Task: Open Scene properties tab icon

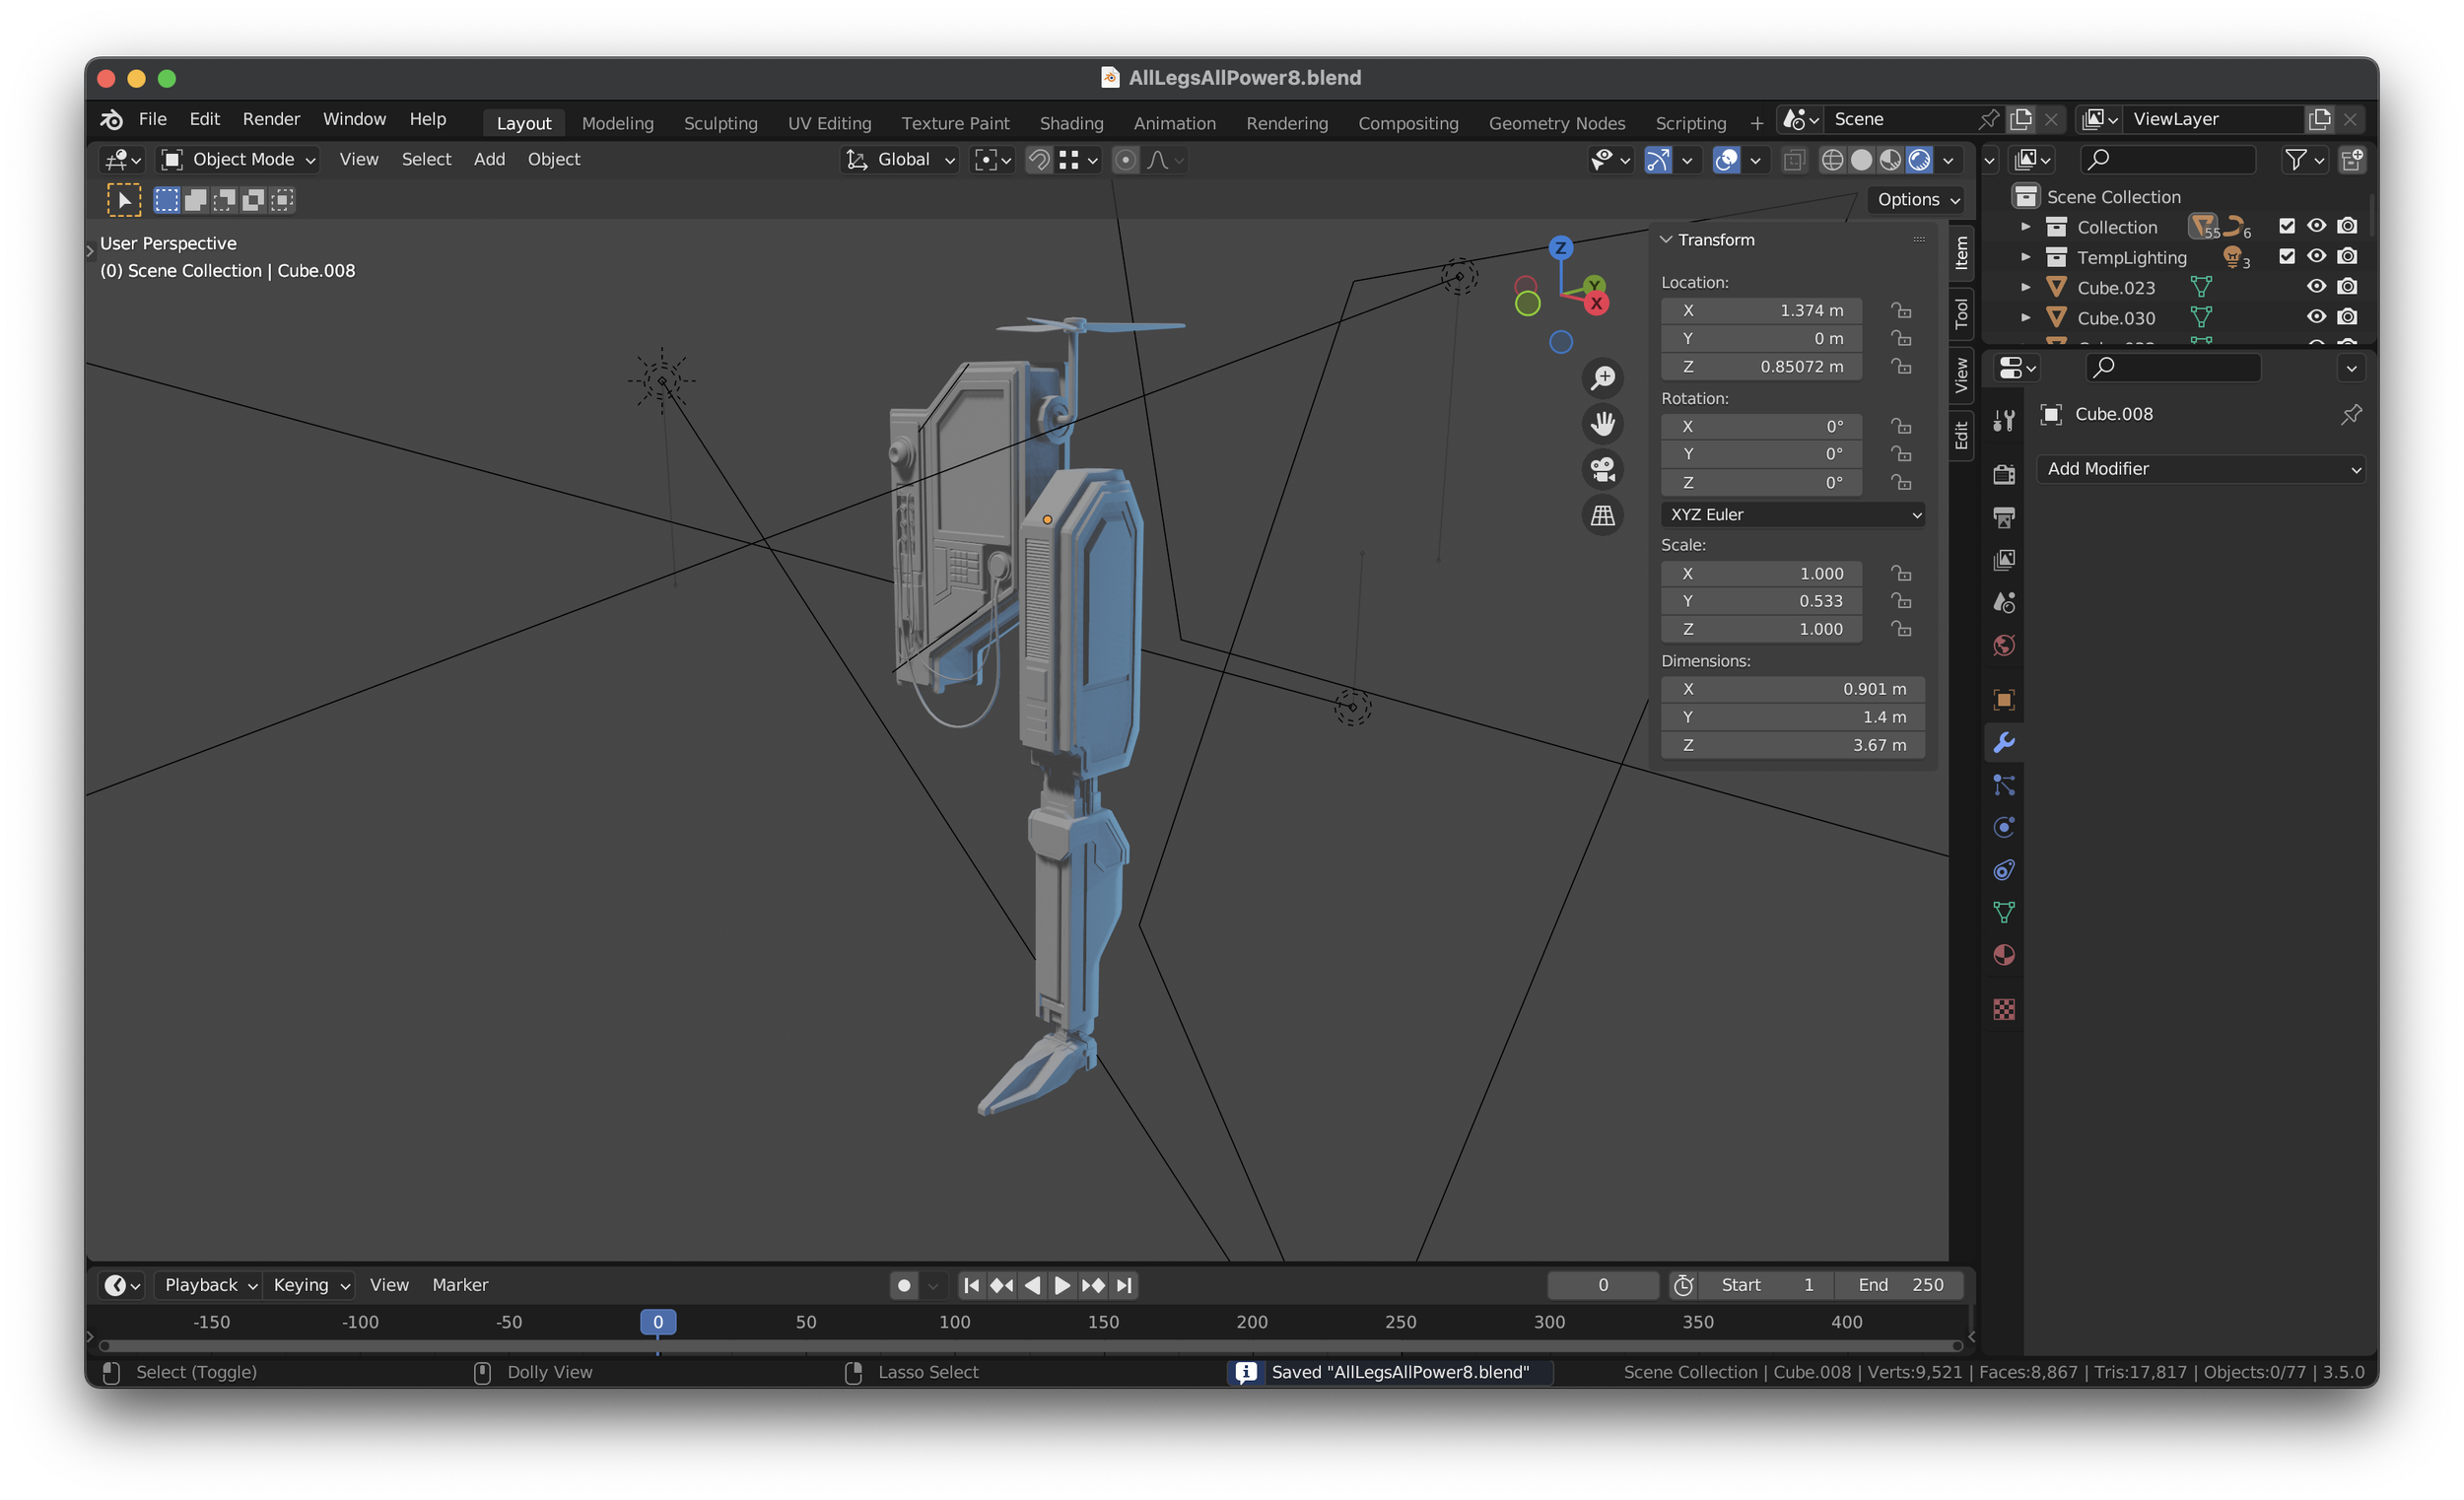Action: point(2004,602)
